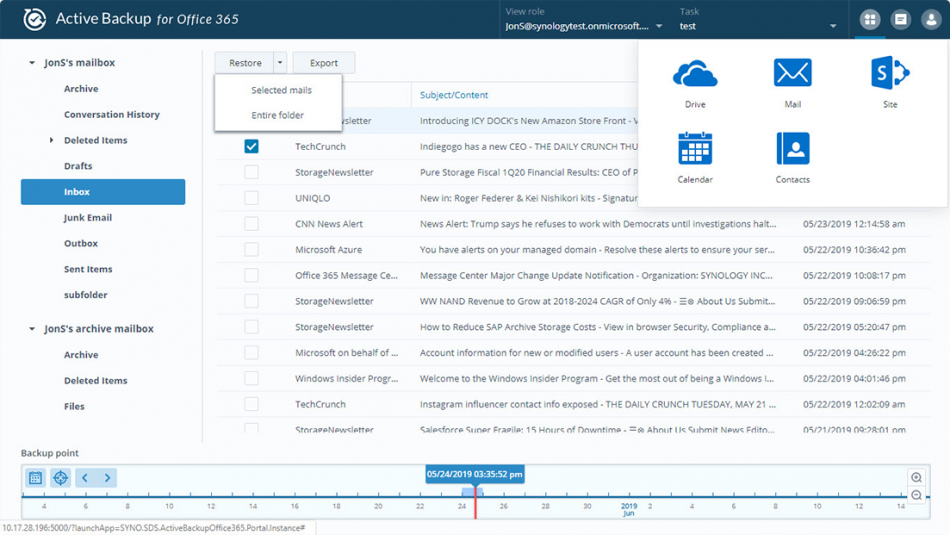Open the backup point calendar picker
Image resolution: width=950 pixels, height=535 pixels.
[36, 477]
